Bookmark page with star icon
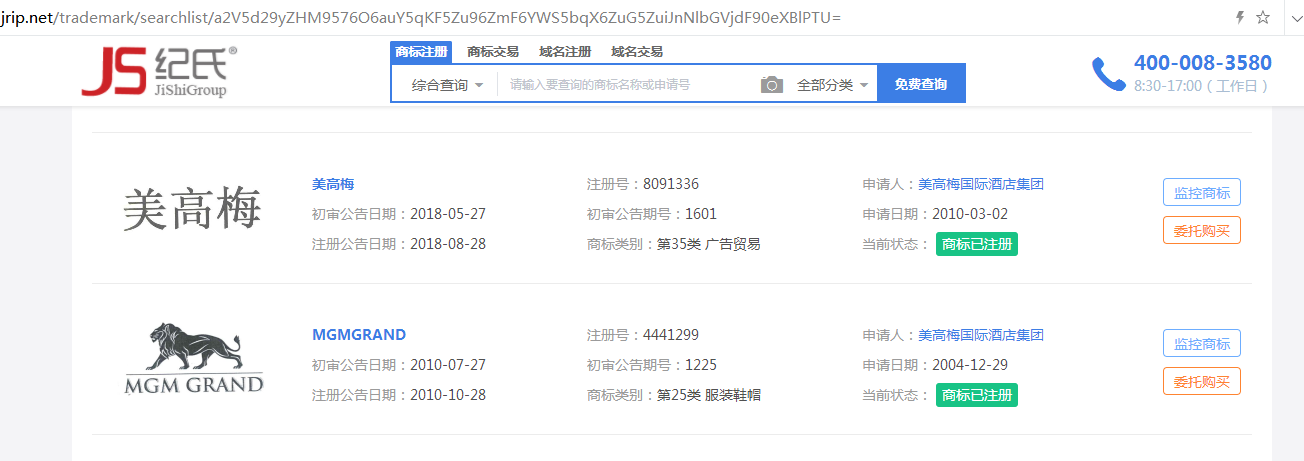Viewport: 1304px width, 461px height. (1263, 18)
